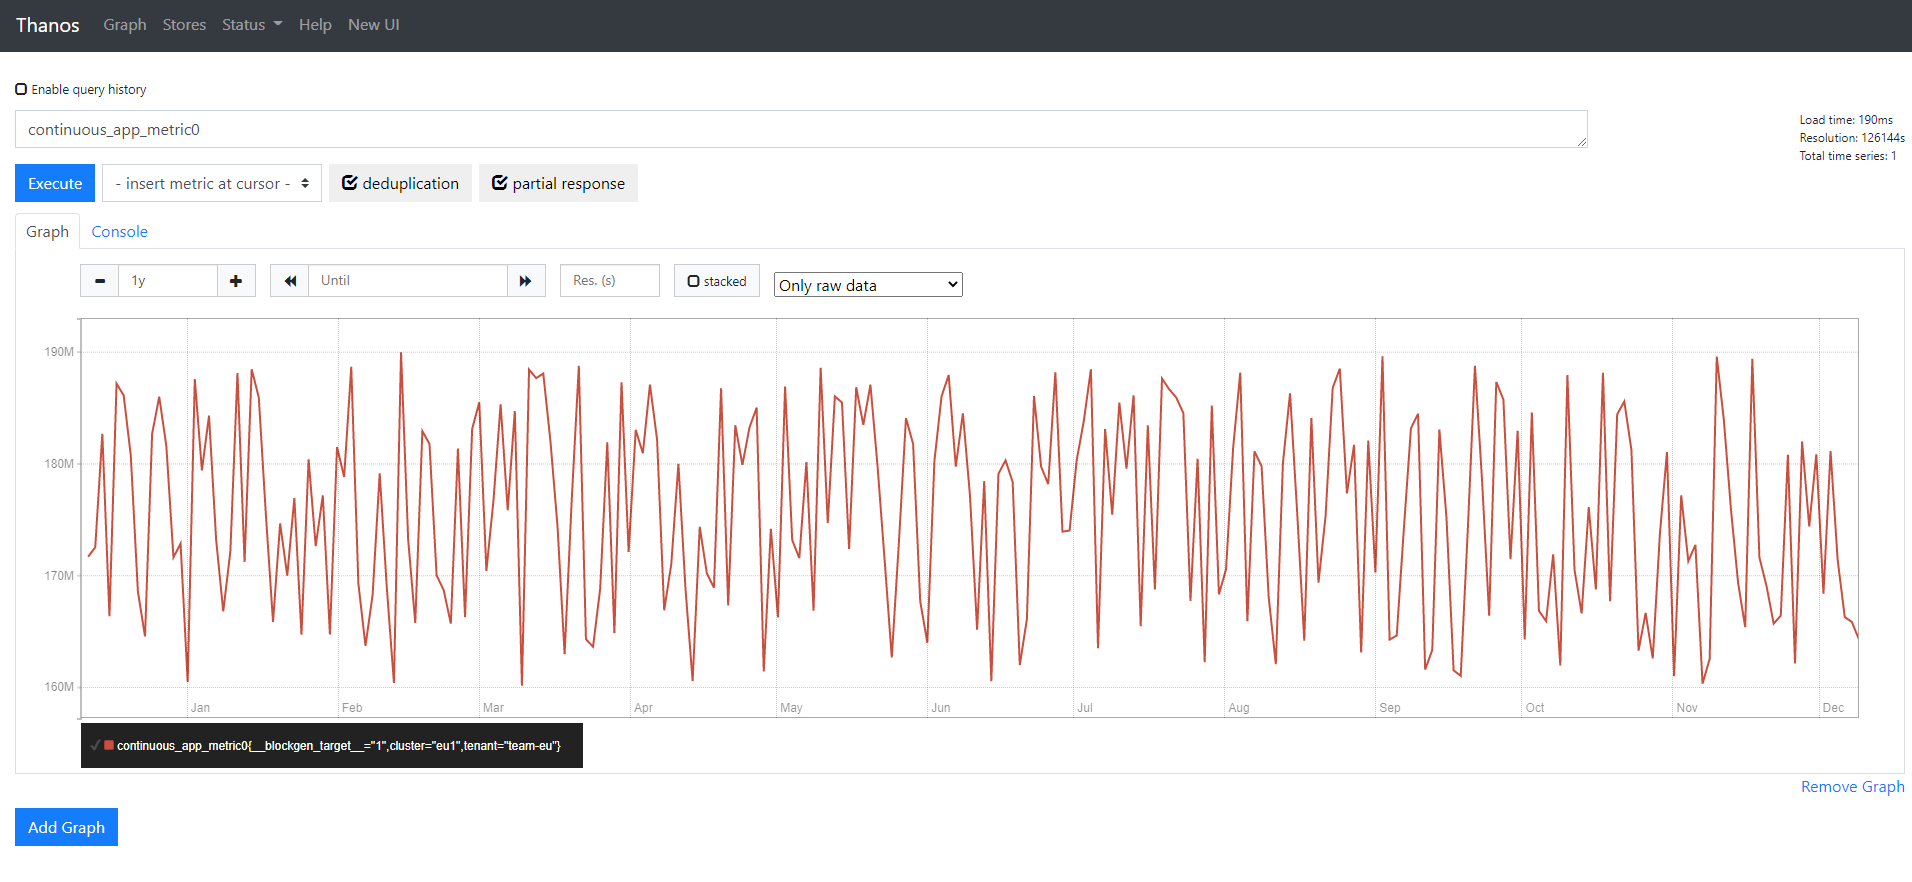The width and height of the screenshot is (1912, 882).
Task: Click the Add Graph button
Action: (x=66, y=827)
